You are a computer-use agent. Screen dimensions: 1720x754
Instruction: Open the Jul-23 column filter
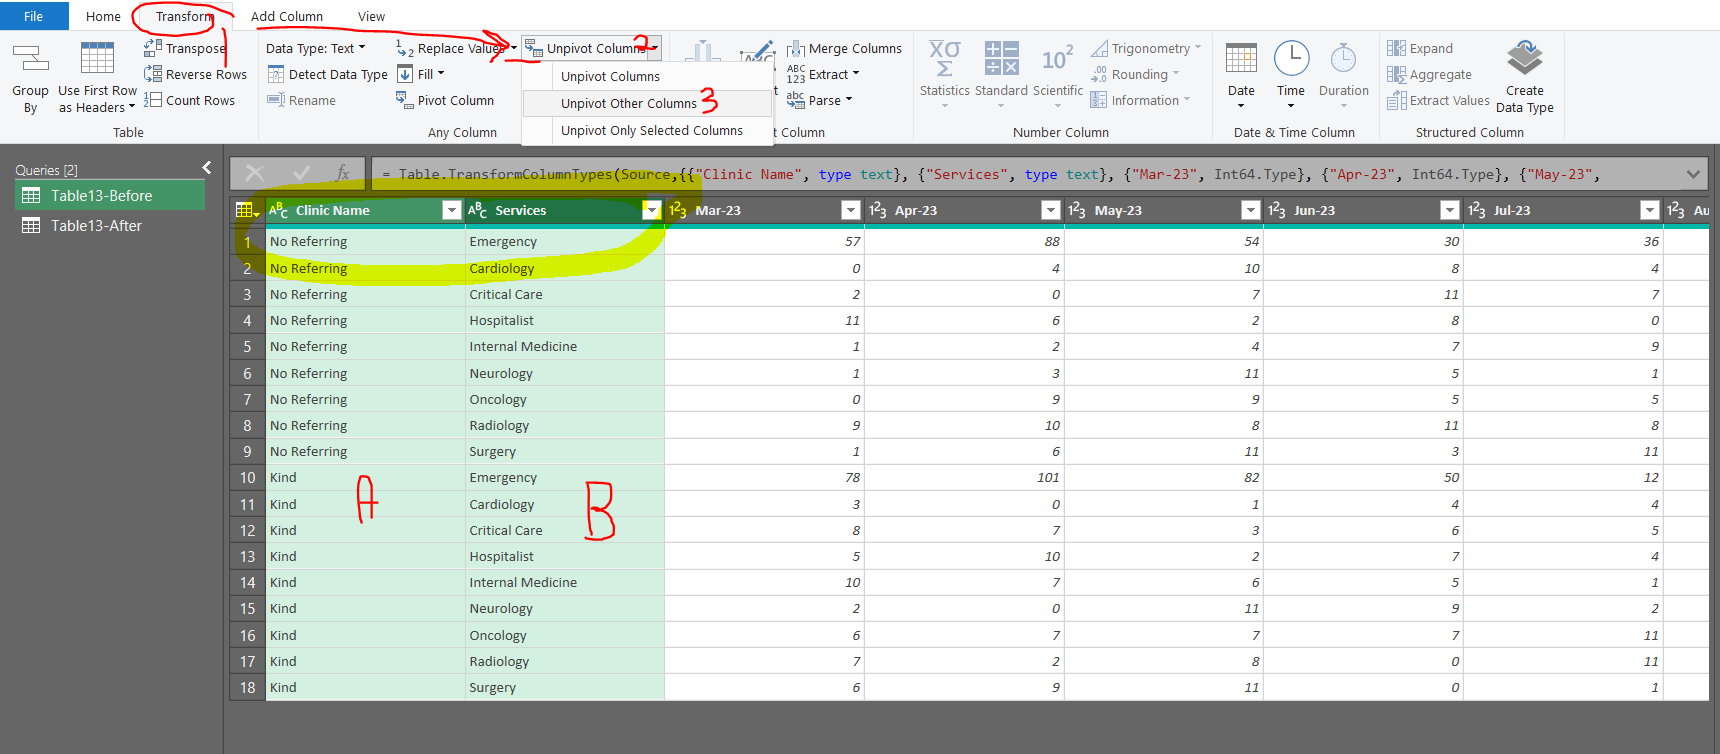click(1649, 210)
